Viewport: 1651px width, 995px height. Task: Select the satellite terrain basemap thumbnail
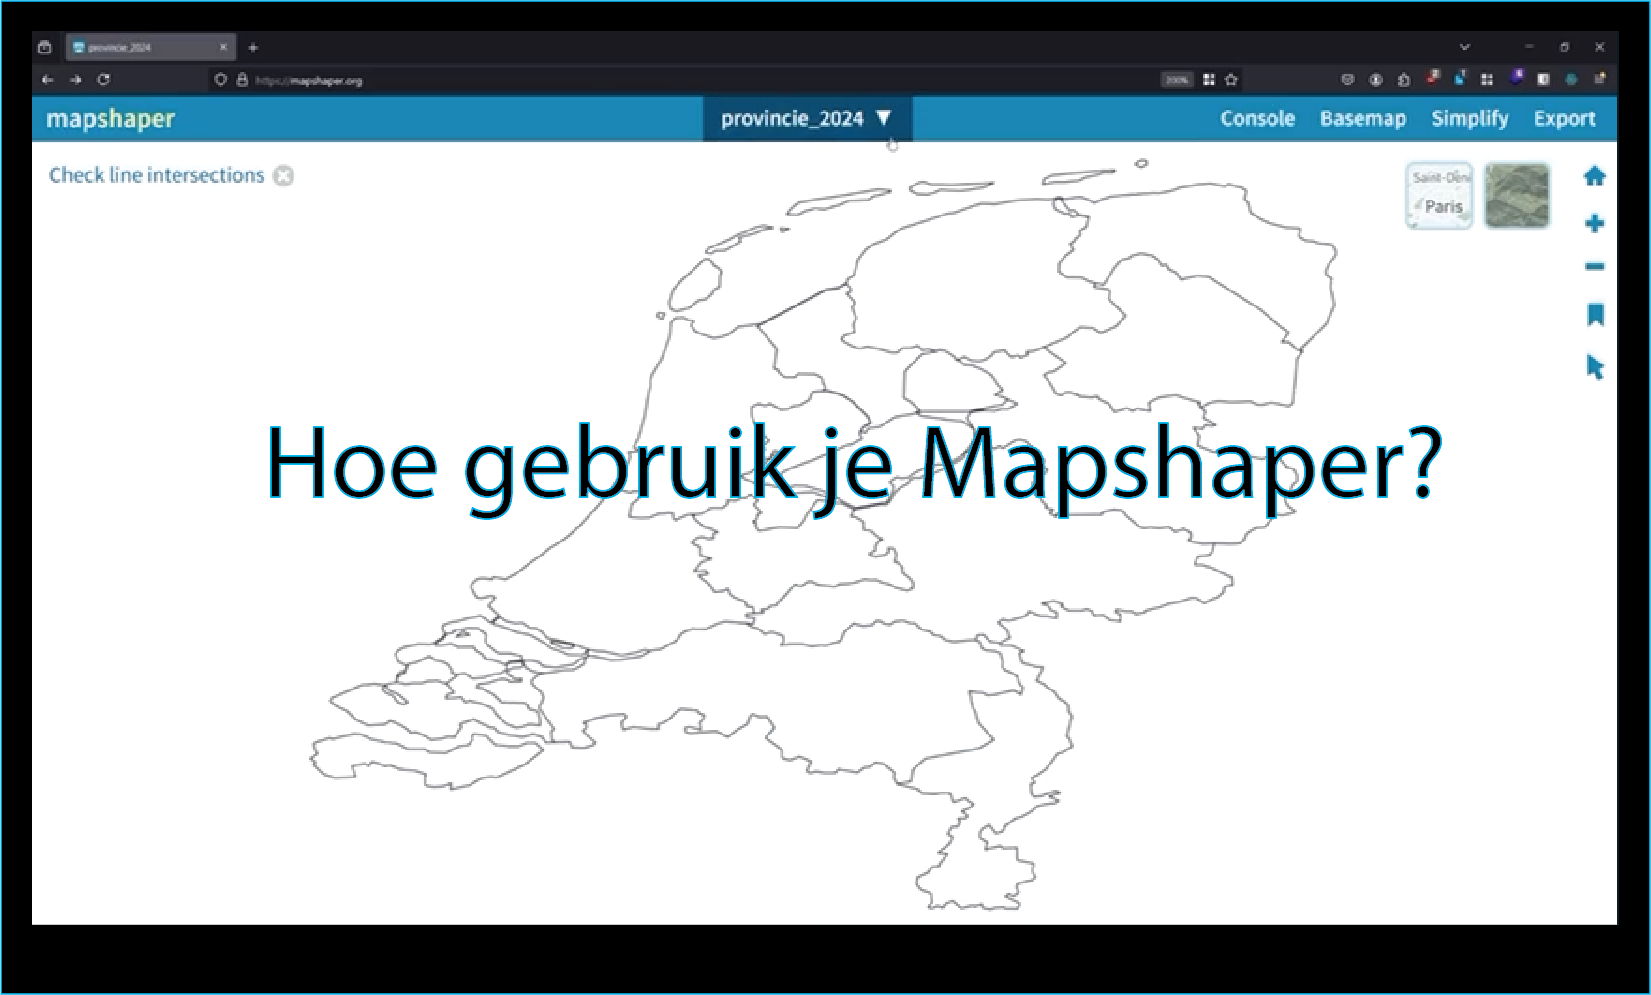click(x=1517, y=195)
